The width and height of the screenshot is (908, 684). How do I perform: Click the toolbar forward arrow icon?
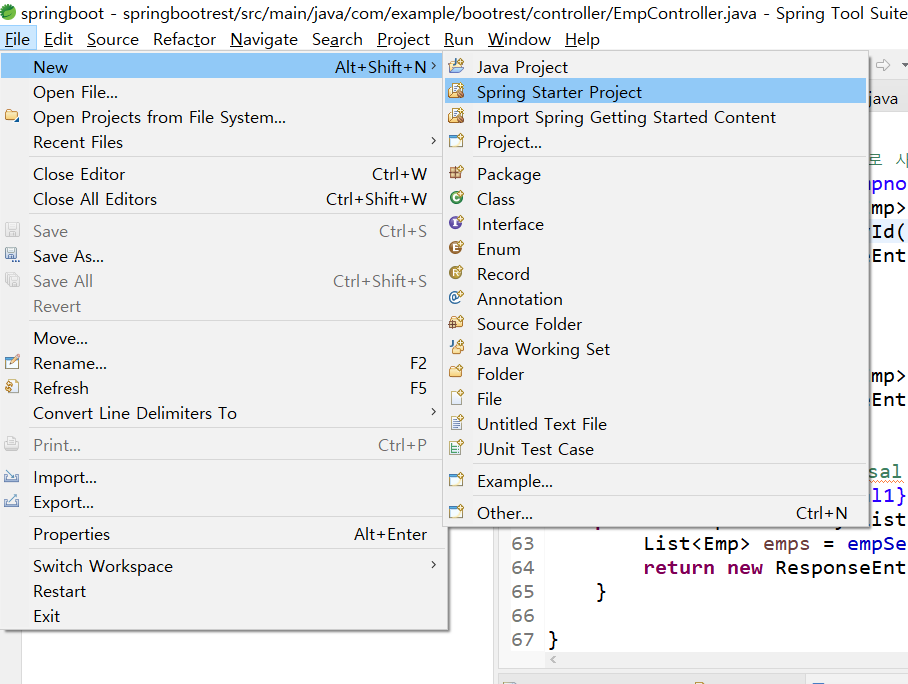point(883,65)
